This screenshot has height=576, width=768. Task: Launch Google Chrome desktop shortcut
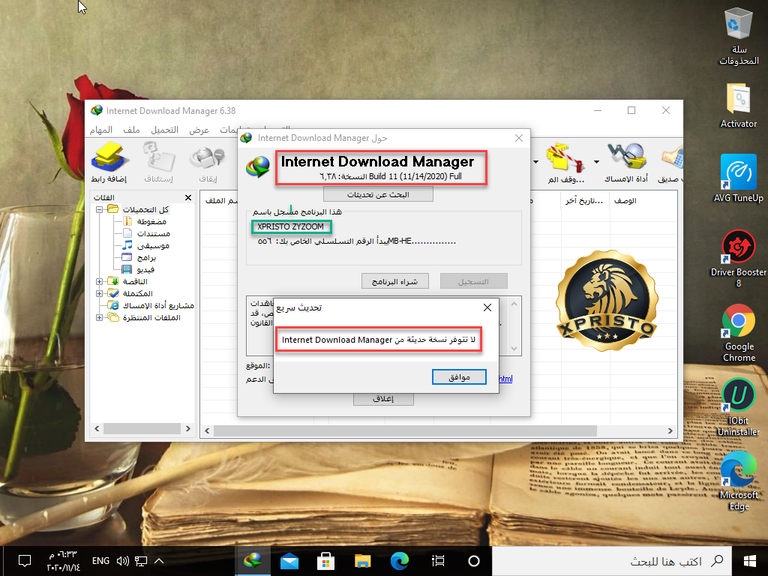pyautogui.click(x=739, y=333)
